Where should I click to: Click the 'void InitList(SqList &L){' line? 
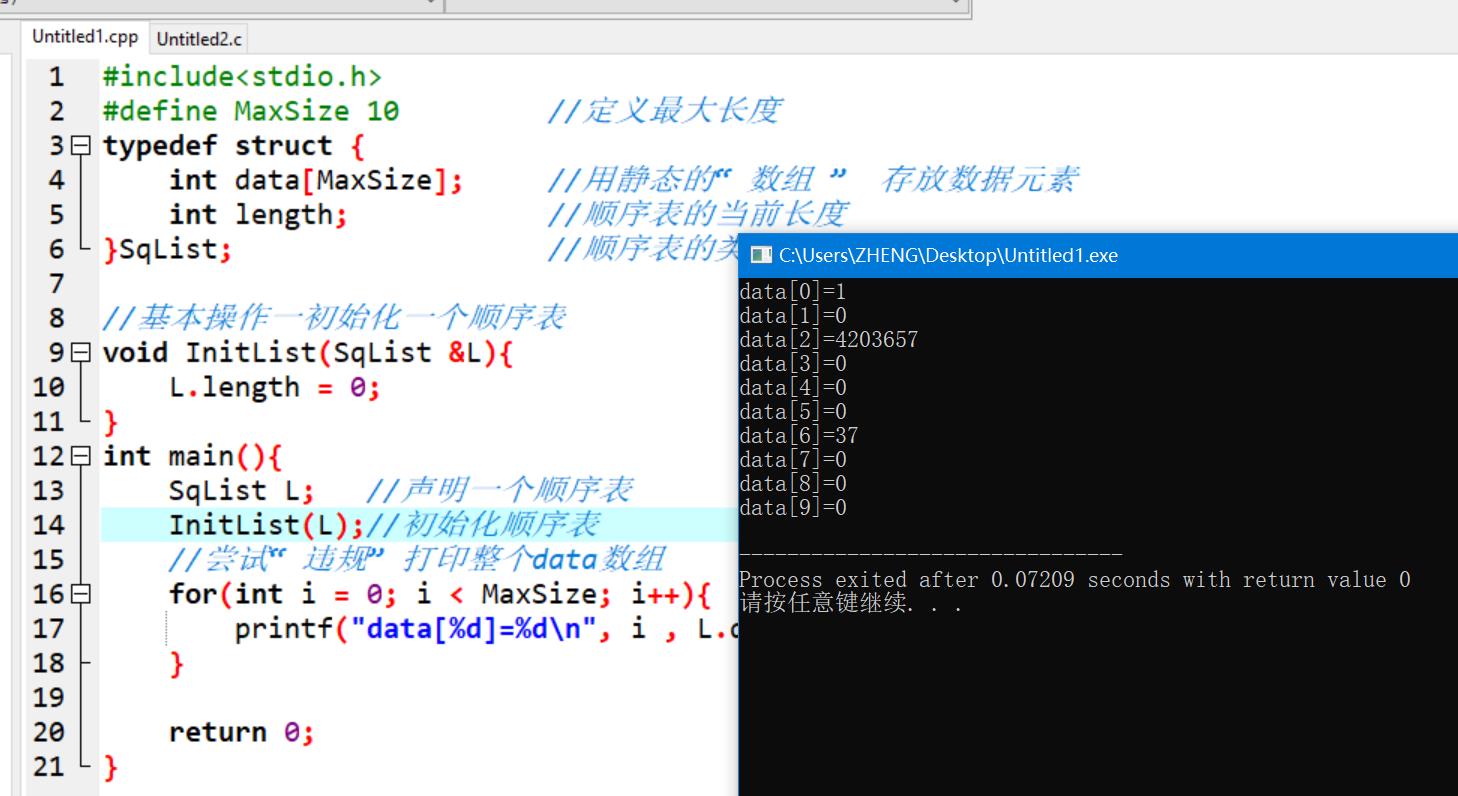(x=308, y=353)
